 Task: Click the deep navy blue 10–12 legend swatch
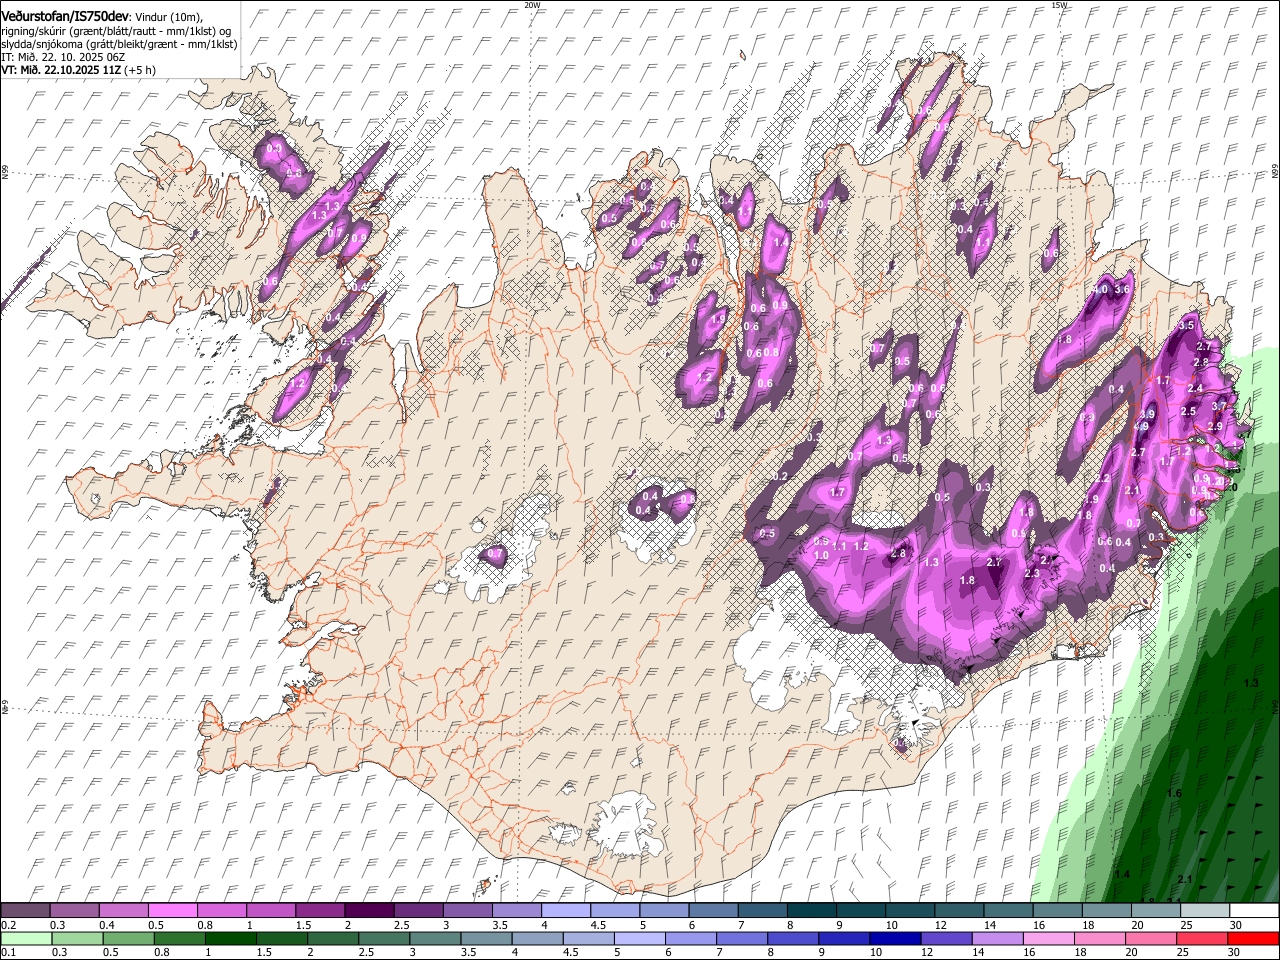(x=895, y=938)
